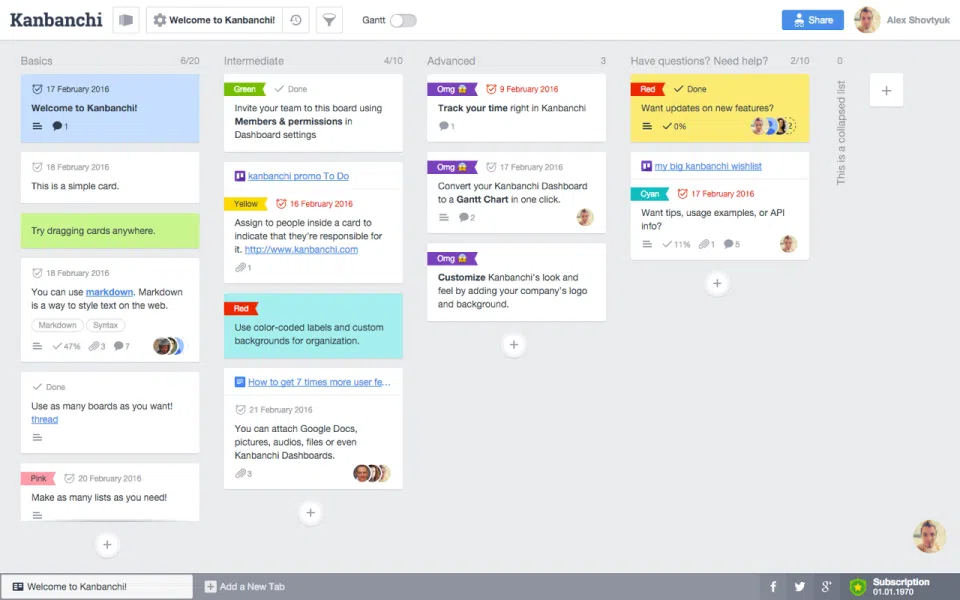960x600 pixels.
Task: Click red 16 February 2016 due date
Action: click(x=314, y=204)
